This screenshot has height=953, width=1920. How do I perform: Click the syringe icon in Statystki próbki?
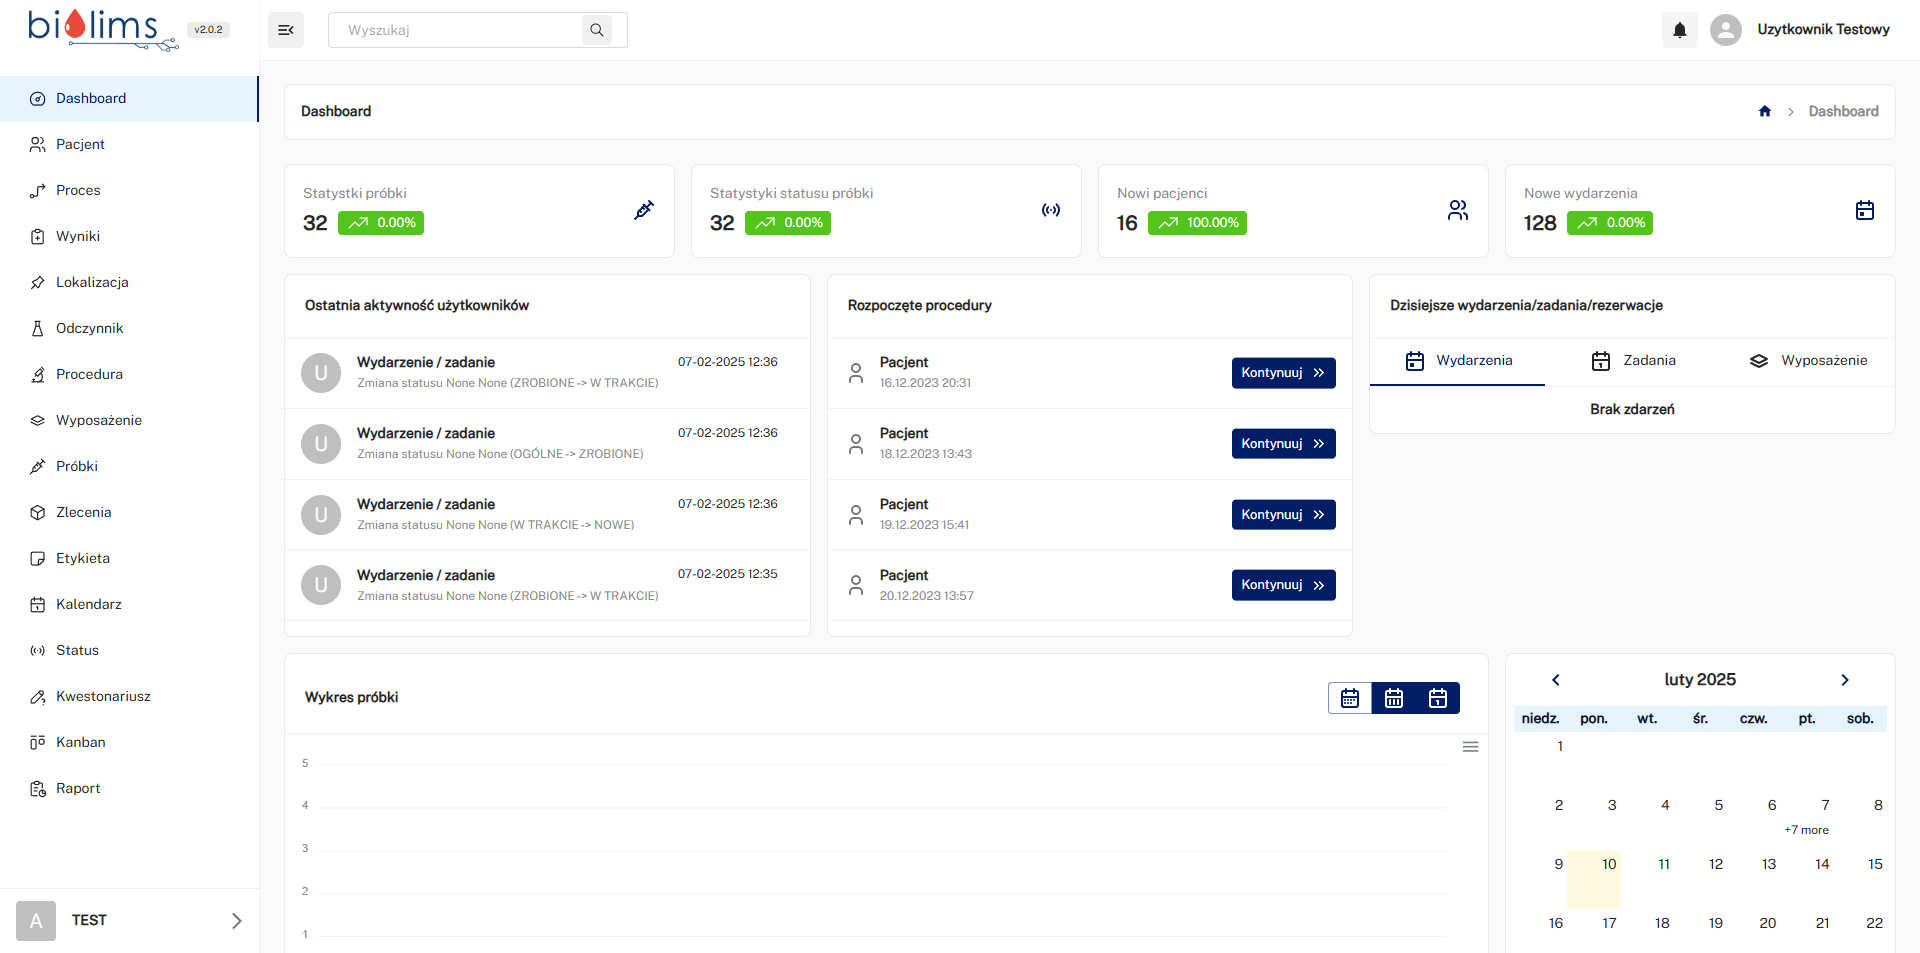coord(644,210)
